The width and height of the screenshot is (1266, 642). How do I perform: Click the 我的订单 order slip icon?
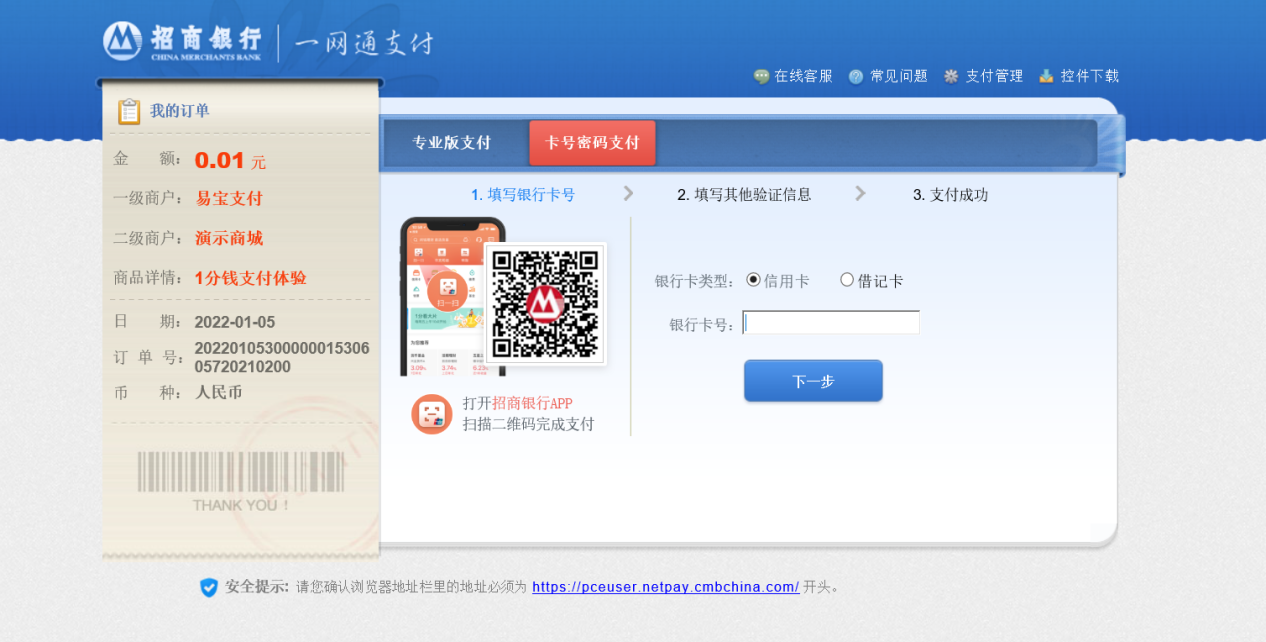[128, 110]
